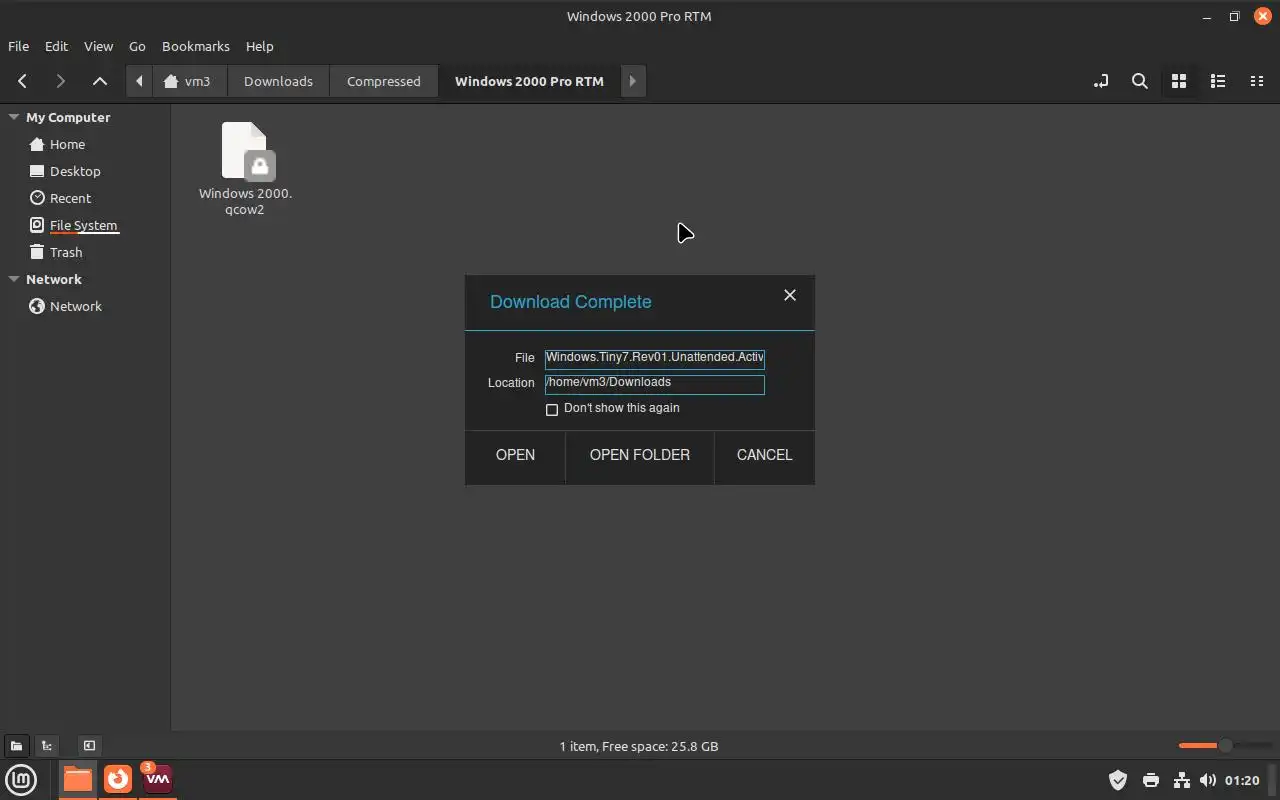Click the Location path field

point(655,384)
